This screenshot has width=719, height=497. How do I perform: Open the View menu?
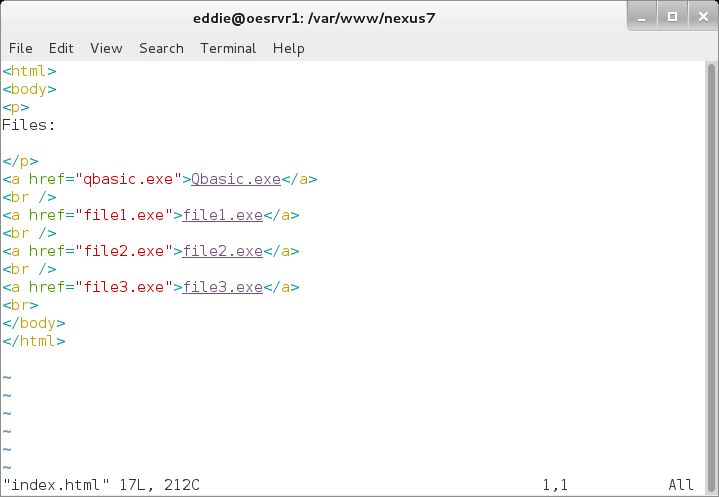coord(106,48)
